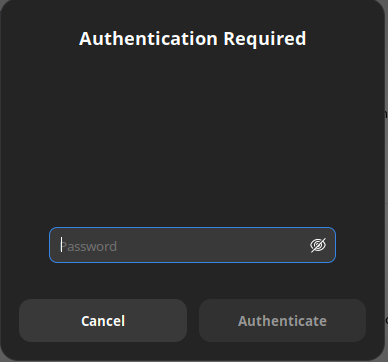This screenshot has height=362, width=388.
Task: Unhide the password with the visibility icon
Action: [318, 245]
